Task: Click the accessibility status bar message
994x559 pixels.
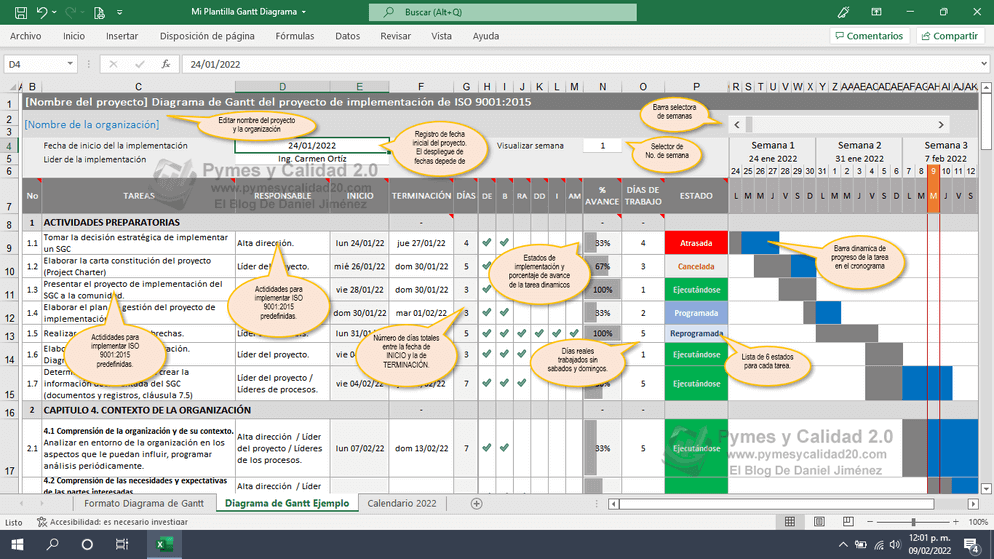Action: pos(112,522)
